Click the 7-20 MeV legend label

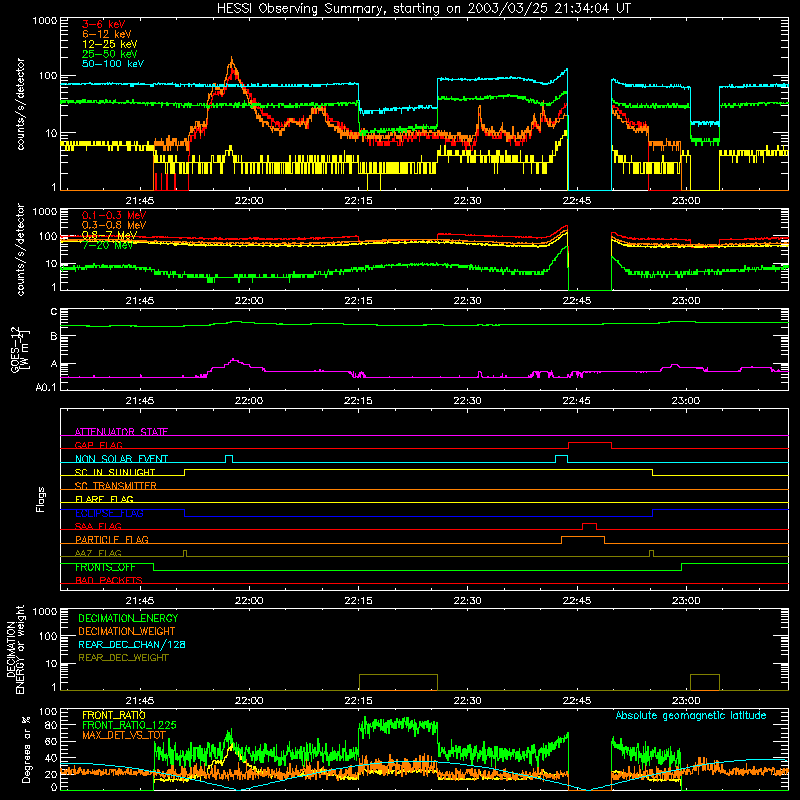107,245
